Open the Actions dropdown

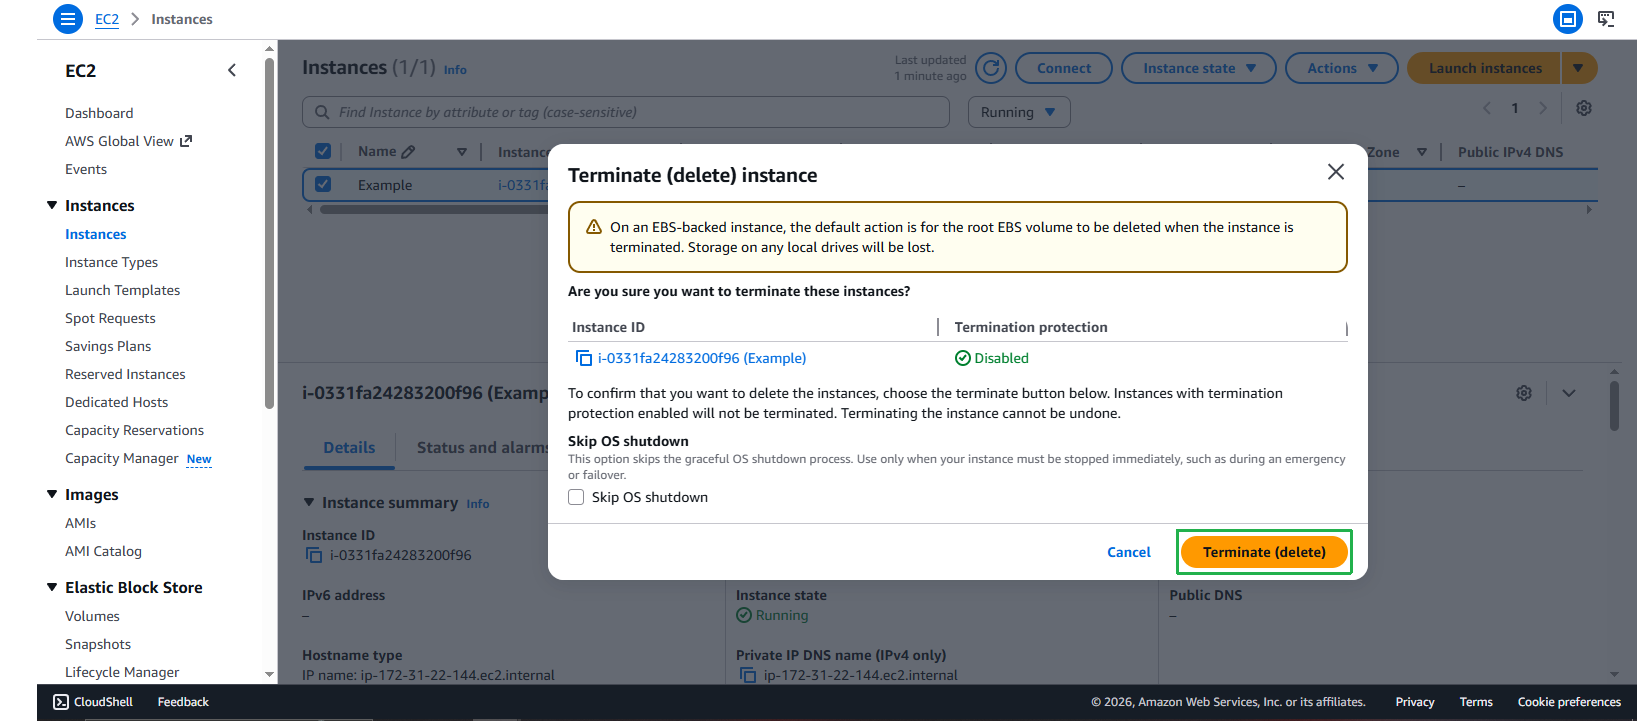[x=1342, y=68]
